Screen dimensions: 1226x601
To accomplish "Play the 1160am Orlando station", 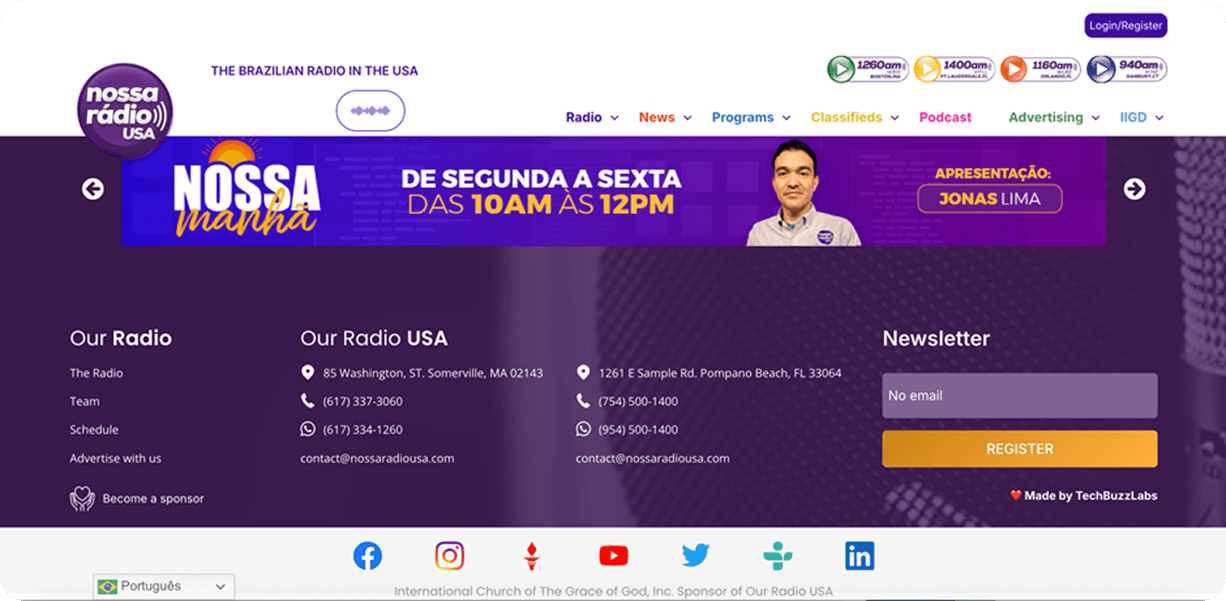I will 1040,69.
